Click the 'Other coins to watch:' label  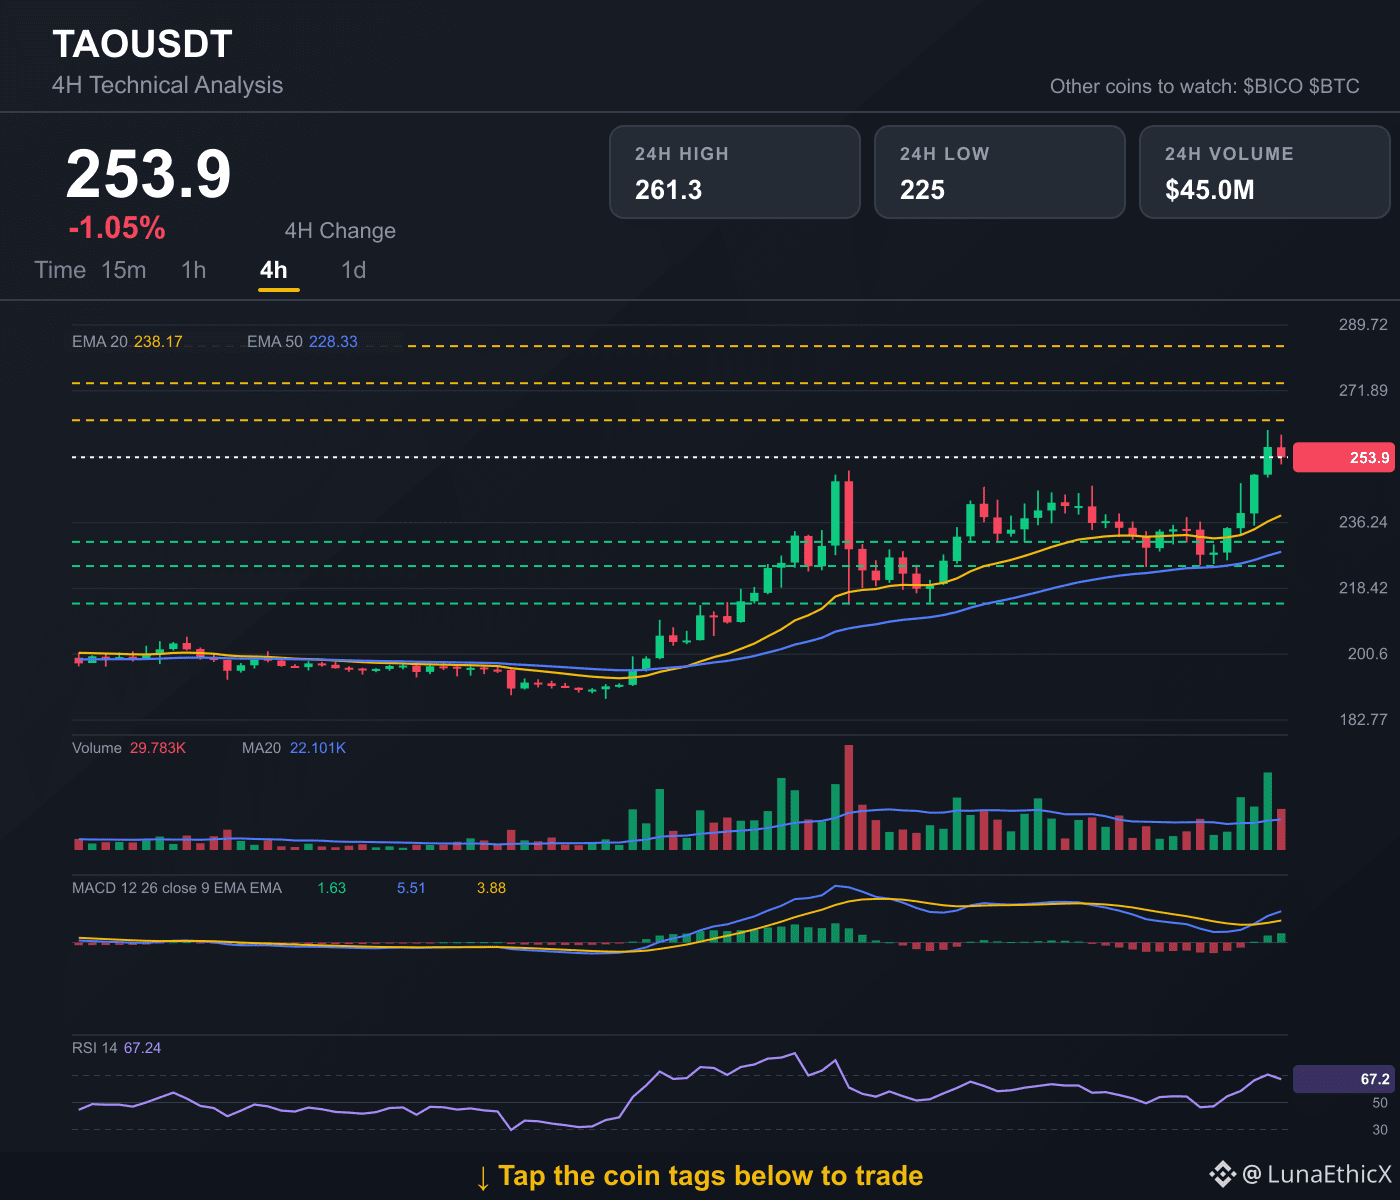[1144, 86]
